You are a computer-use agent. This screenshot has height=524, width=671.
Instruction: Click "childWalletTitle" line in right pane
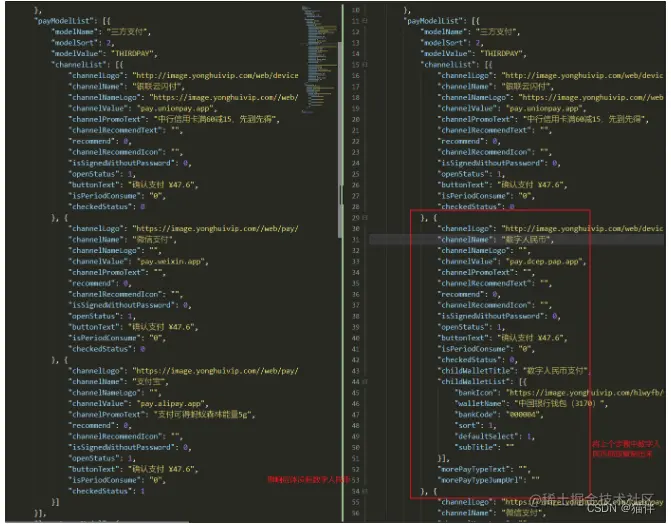point(513,371)
